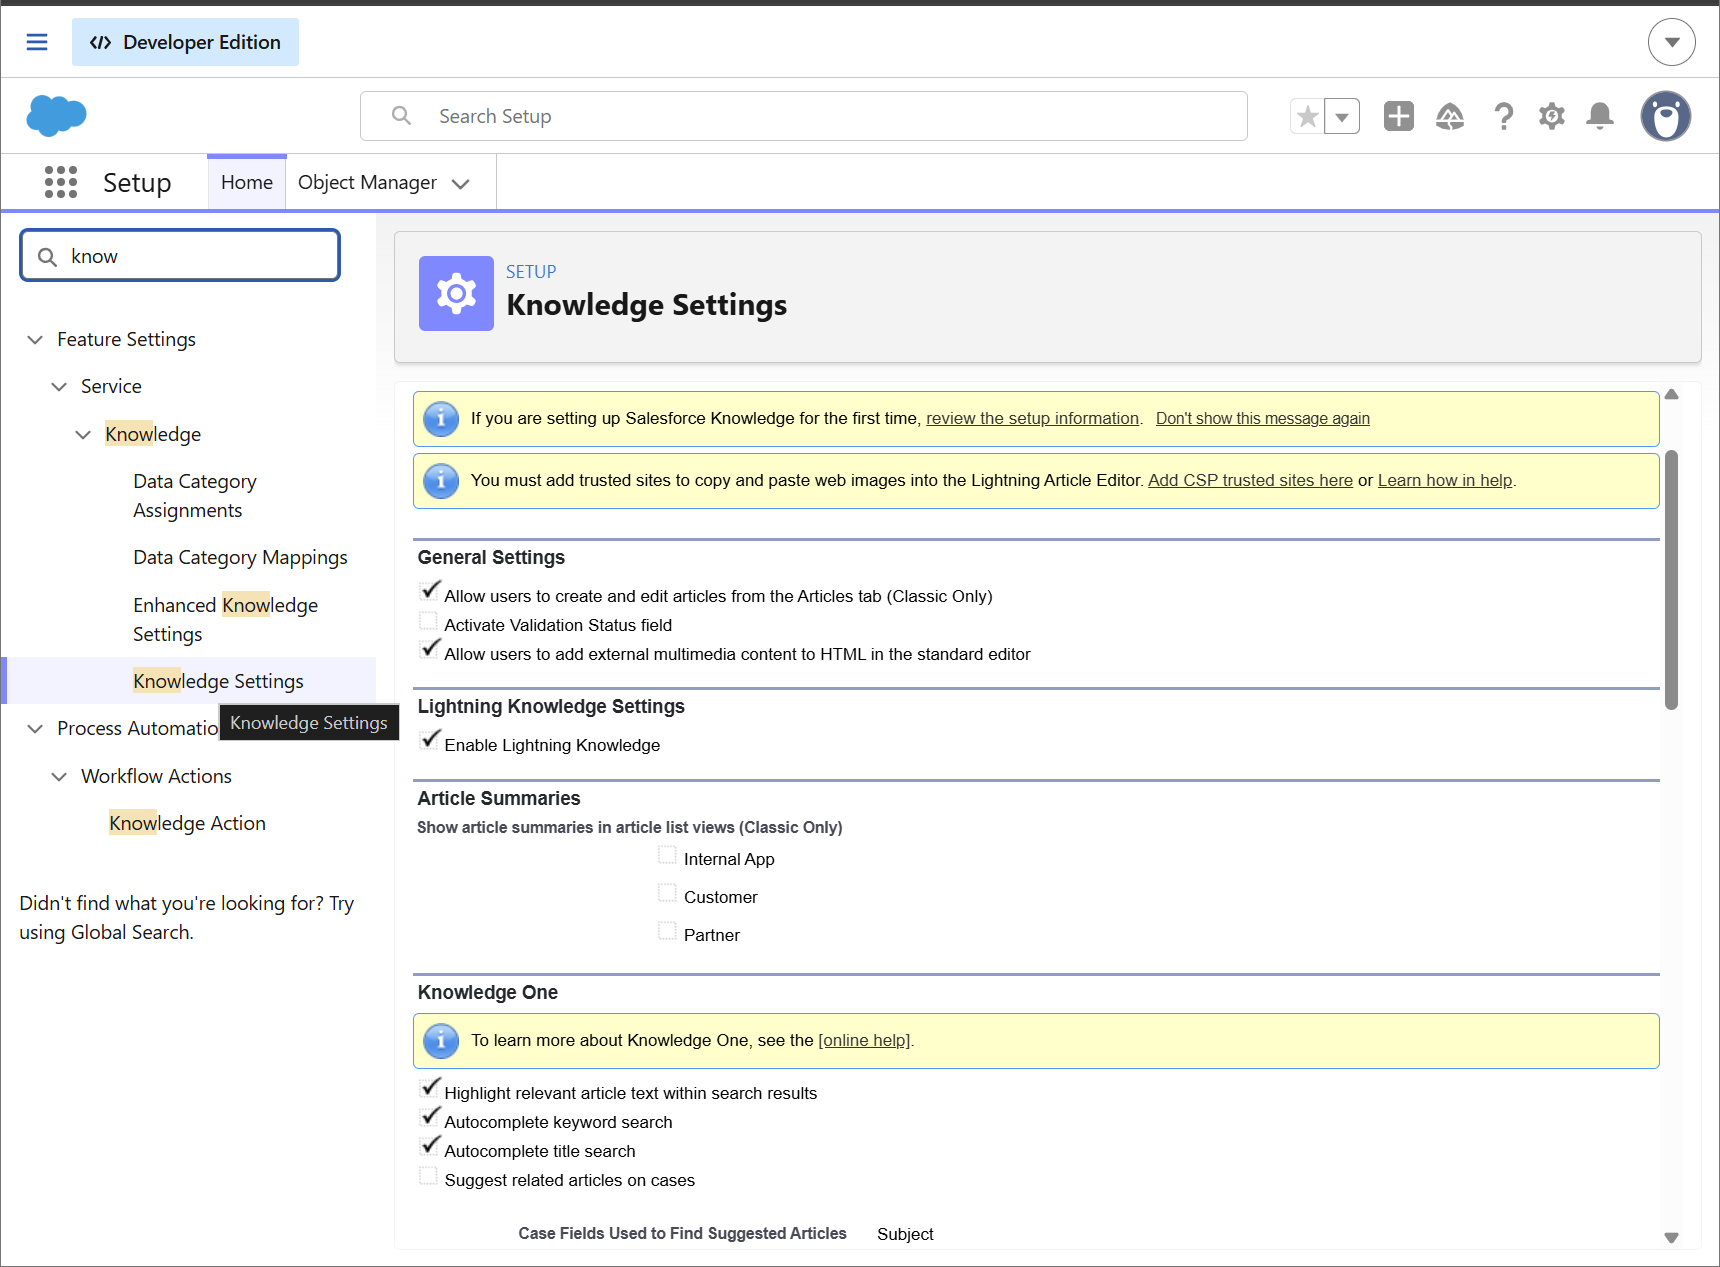The image size is (1720, 1267).
Task: Click the code icon in Developer Edition badge
Action: (100, 42)
